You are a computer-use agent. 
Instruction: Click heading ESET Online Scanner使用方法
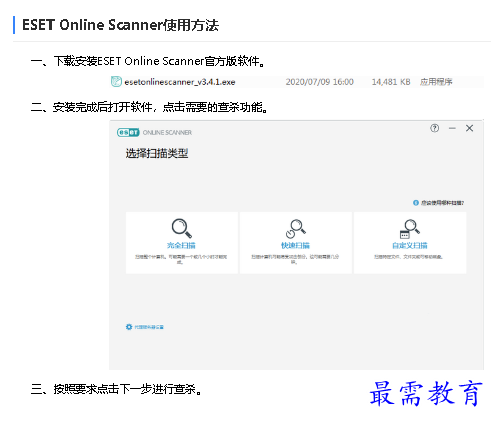[x=120, y=25]
